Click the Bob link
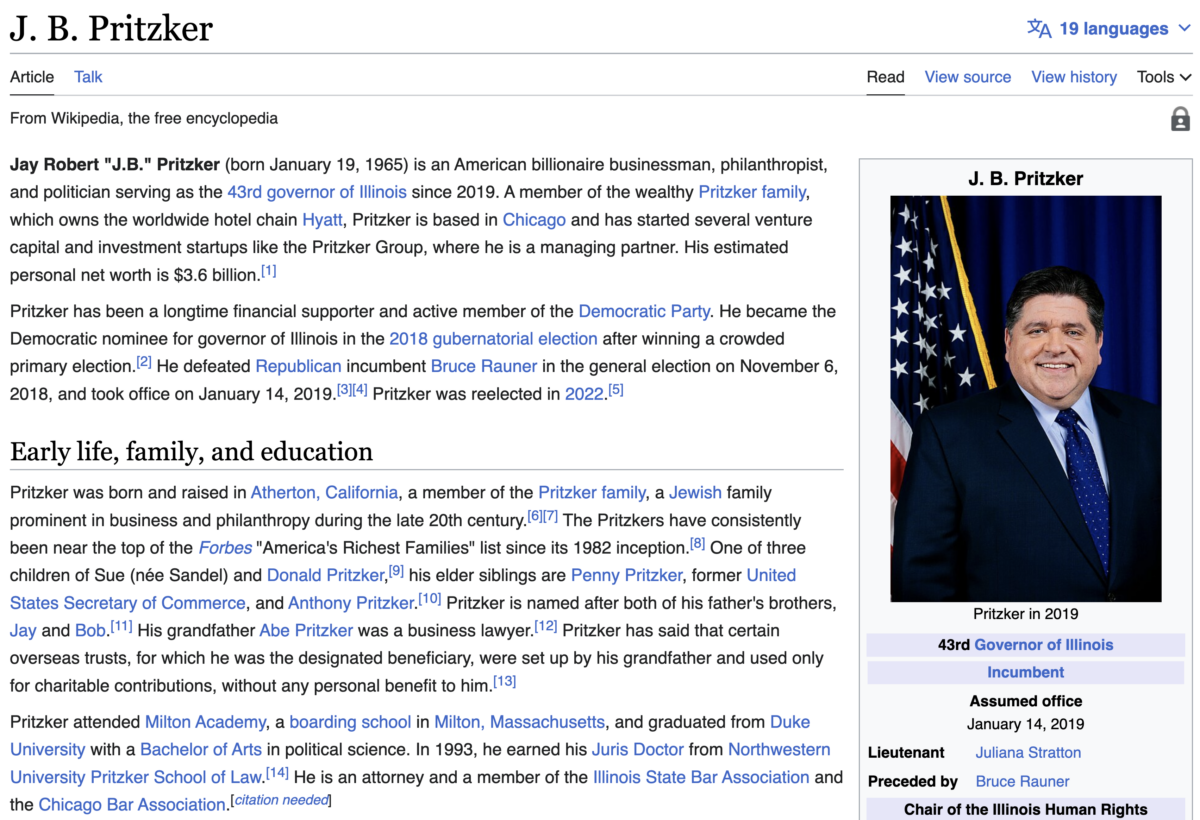Image resolution: width=1200 pixels, height=820 pixels. pyautogui.click(x=90, y=631)
